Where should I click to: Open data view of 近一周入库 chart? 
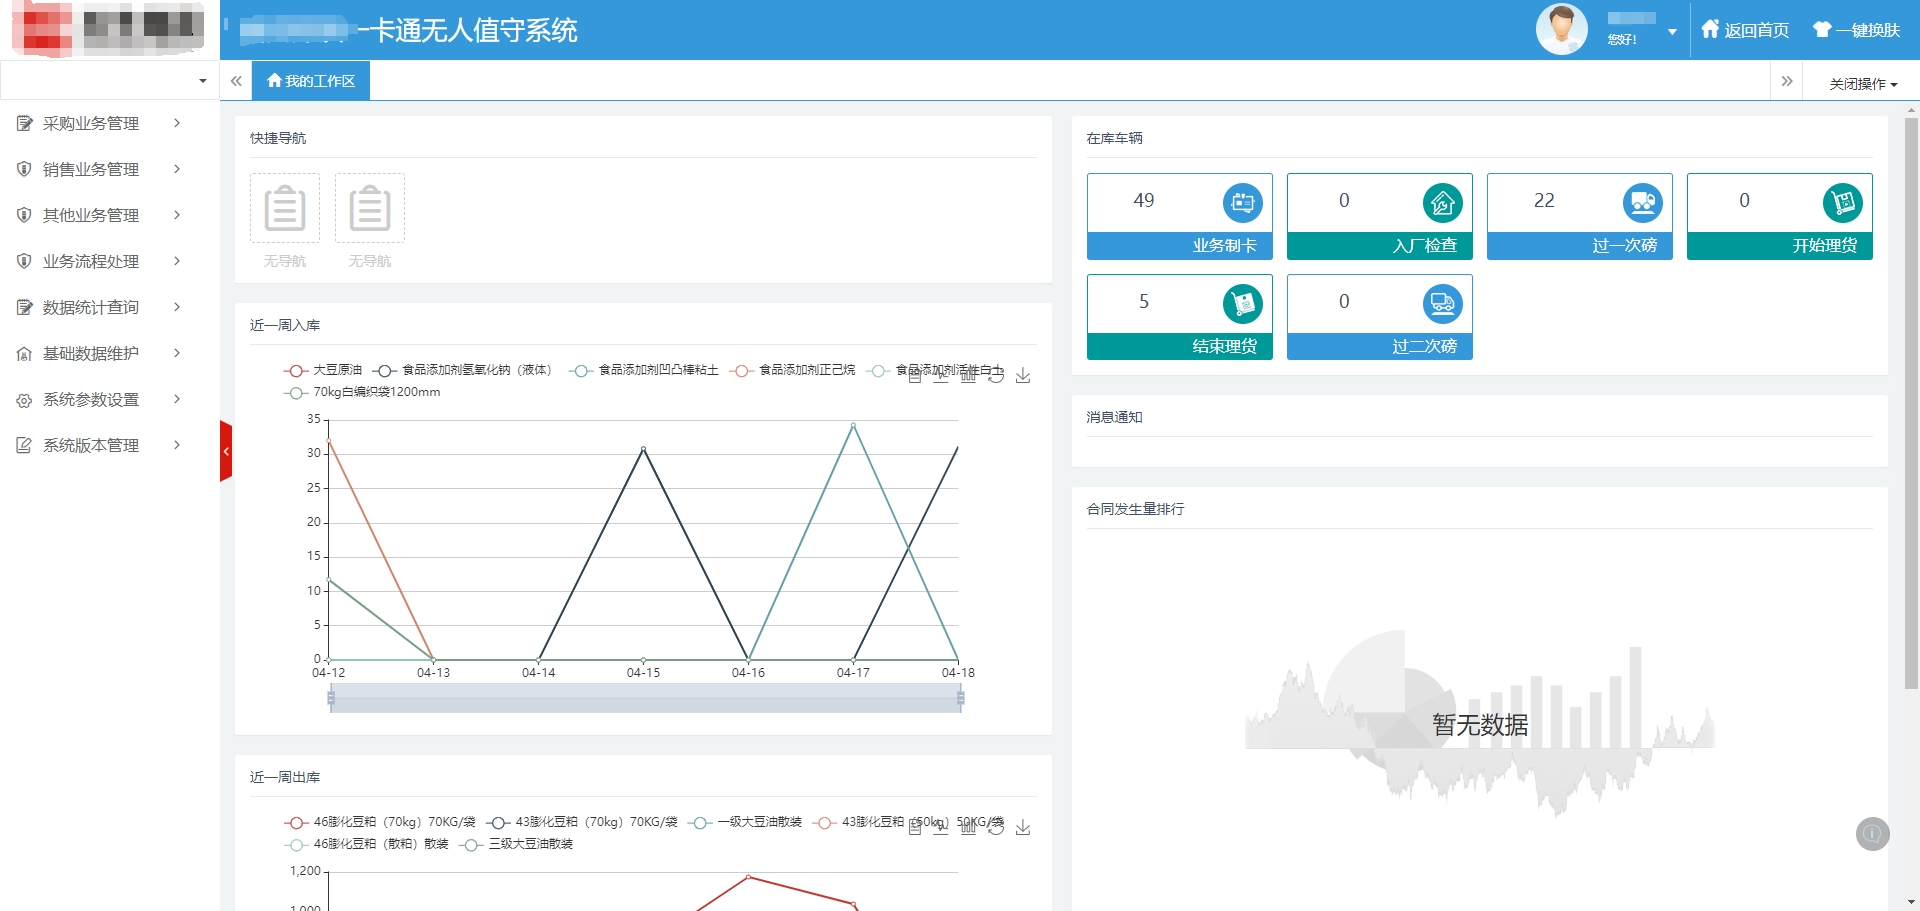pyautogui.click(x=914, y=376)
